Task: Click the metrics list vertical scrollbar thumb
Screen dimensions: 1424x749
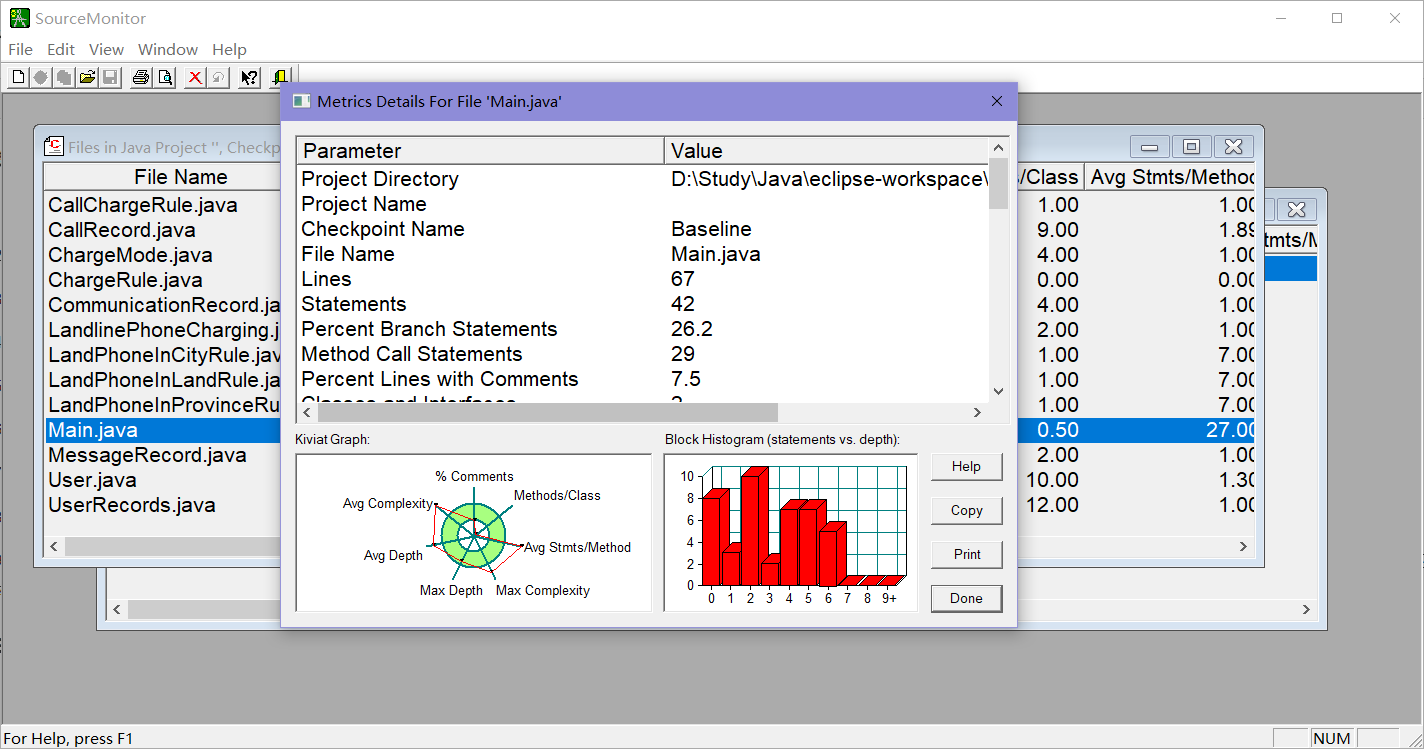Action: (998, 183)
